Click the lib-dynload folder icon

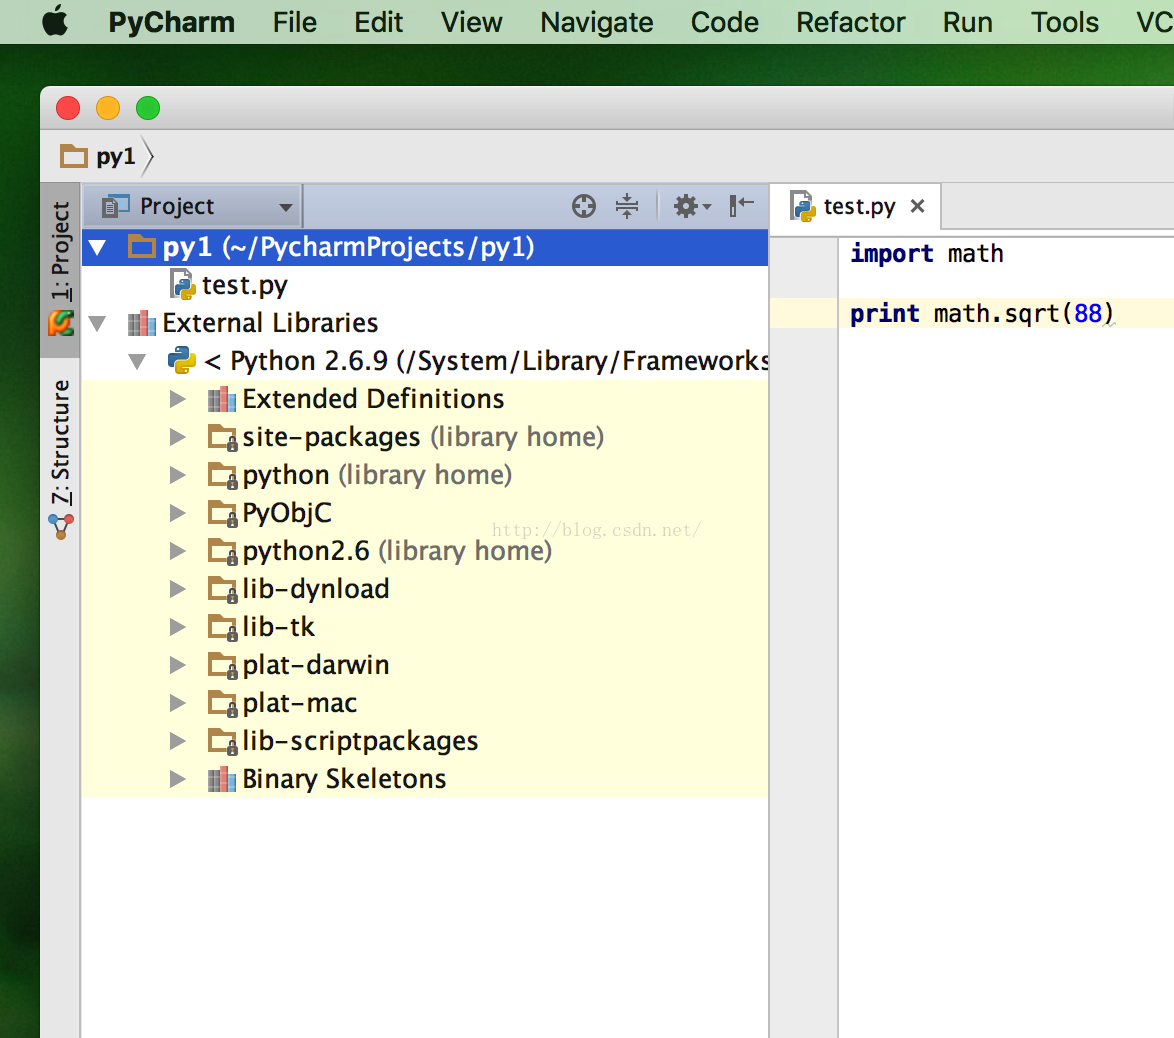(222, 589)
